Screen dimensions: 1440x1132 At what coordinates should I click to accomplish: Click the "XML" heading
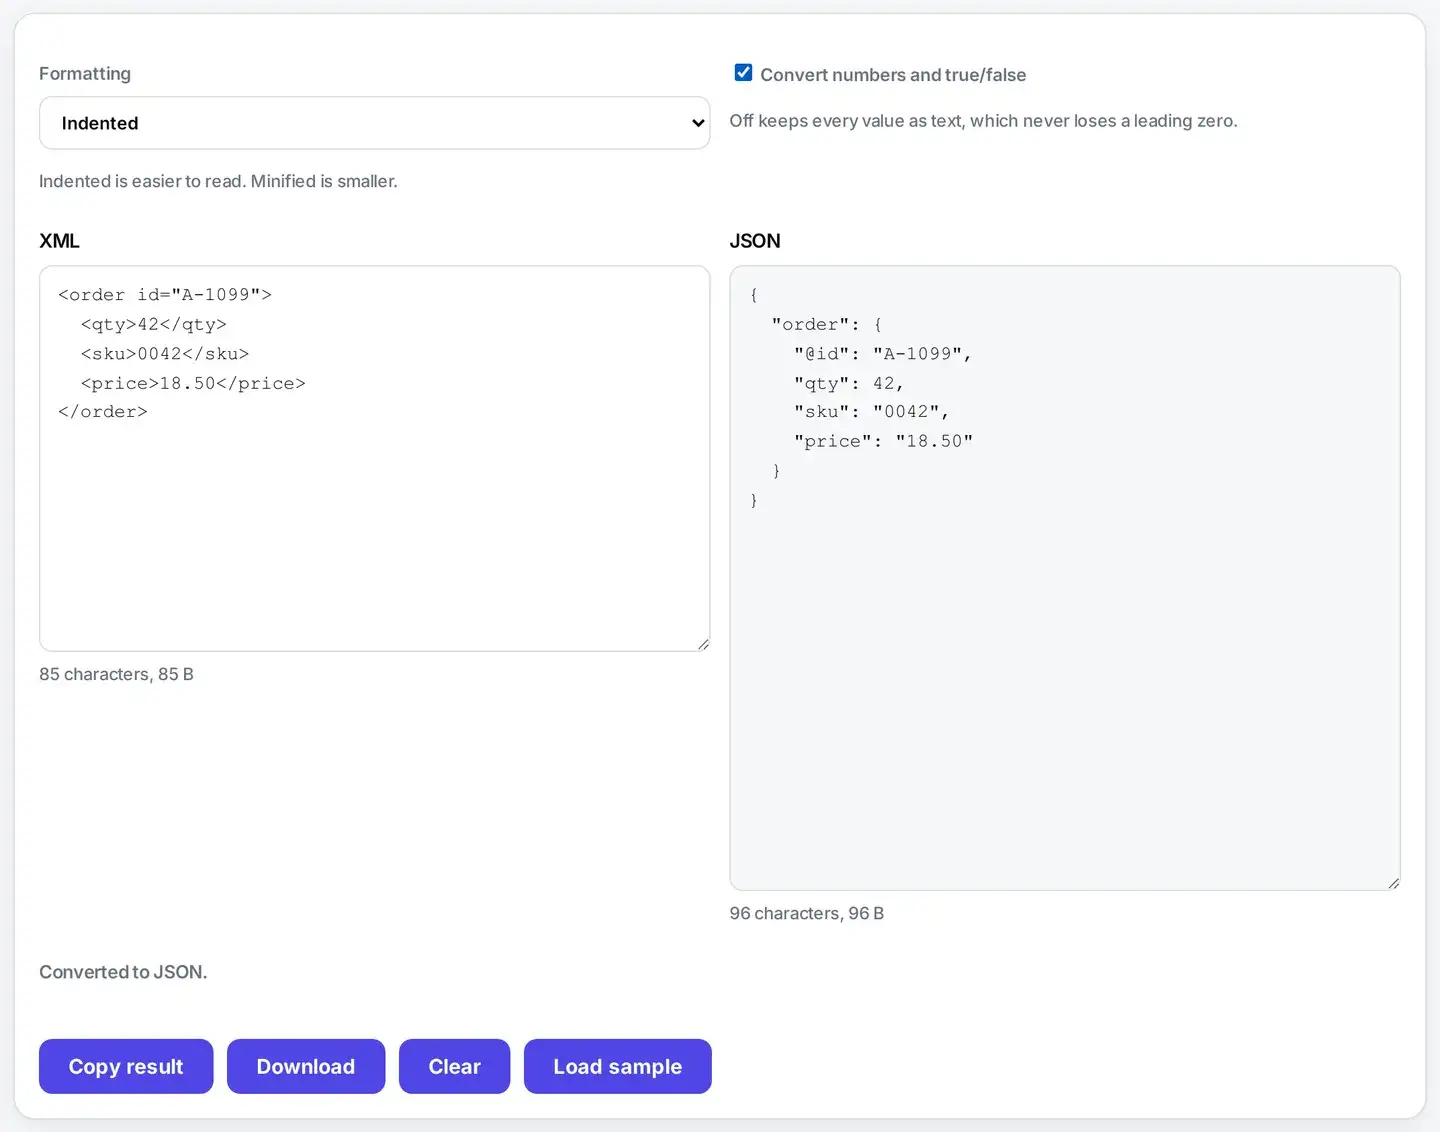pyautogui.click(x=59, y=241)
